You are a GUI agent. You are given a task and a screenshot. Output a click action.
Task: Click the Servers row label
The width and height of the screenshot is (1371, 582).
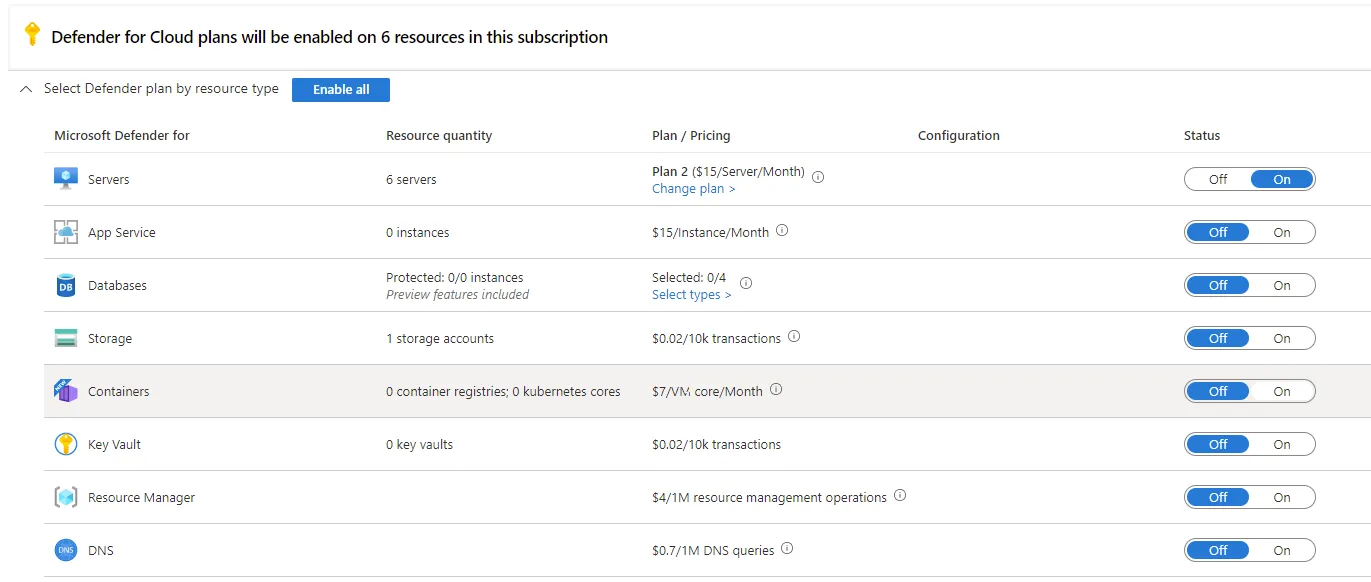109,179
